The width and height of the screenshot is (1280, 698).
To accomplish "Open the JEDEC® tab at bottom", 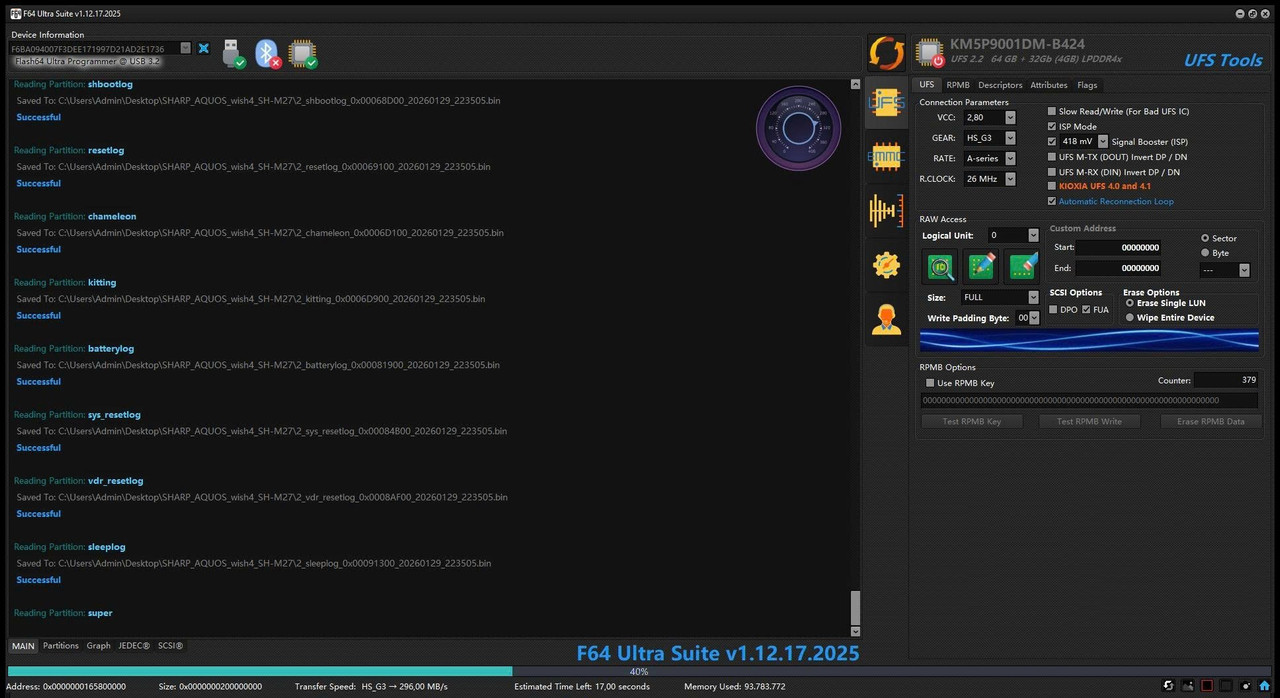I will tap(134, 646).
